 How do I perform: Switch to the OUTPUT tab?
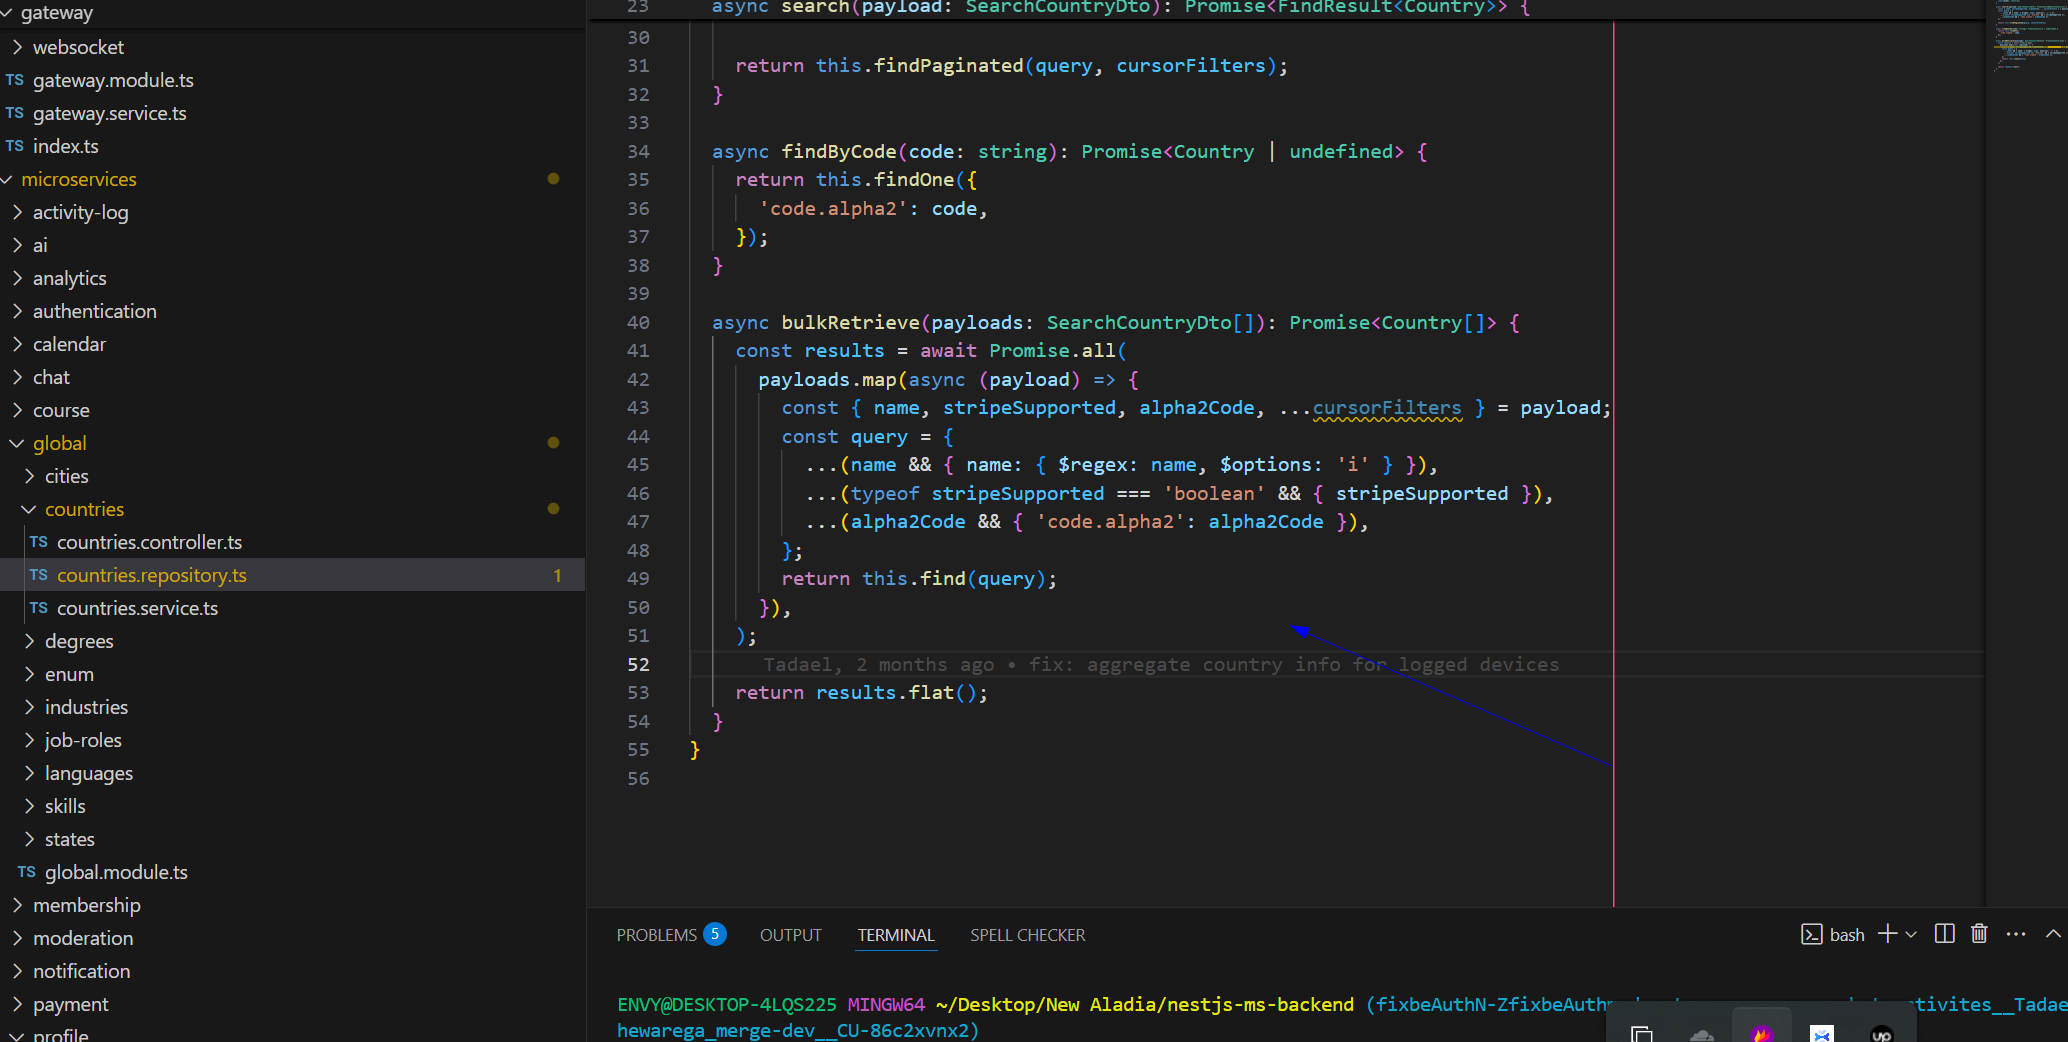(x=790, y=935)
